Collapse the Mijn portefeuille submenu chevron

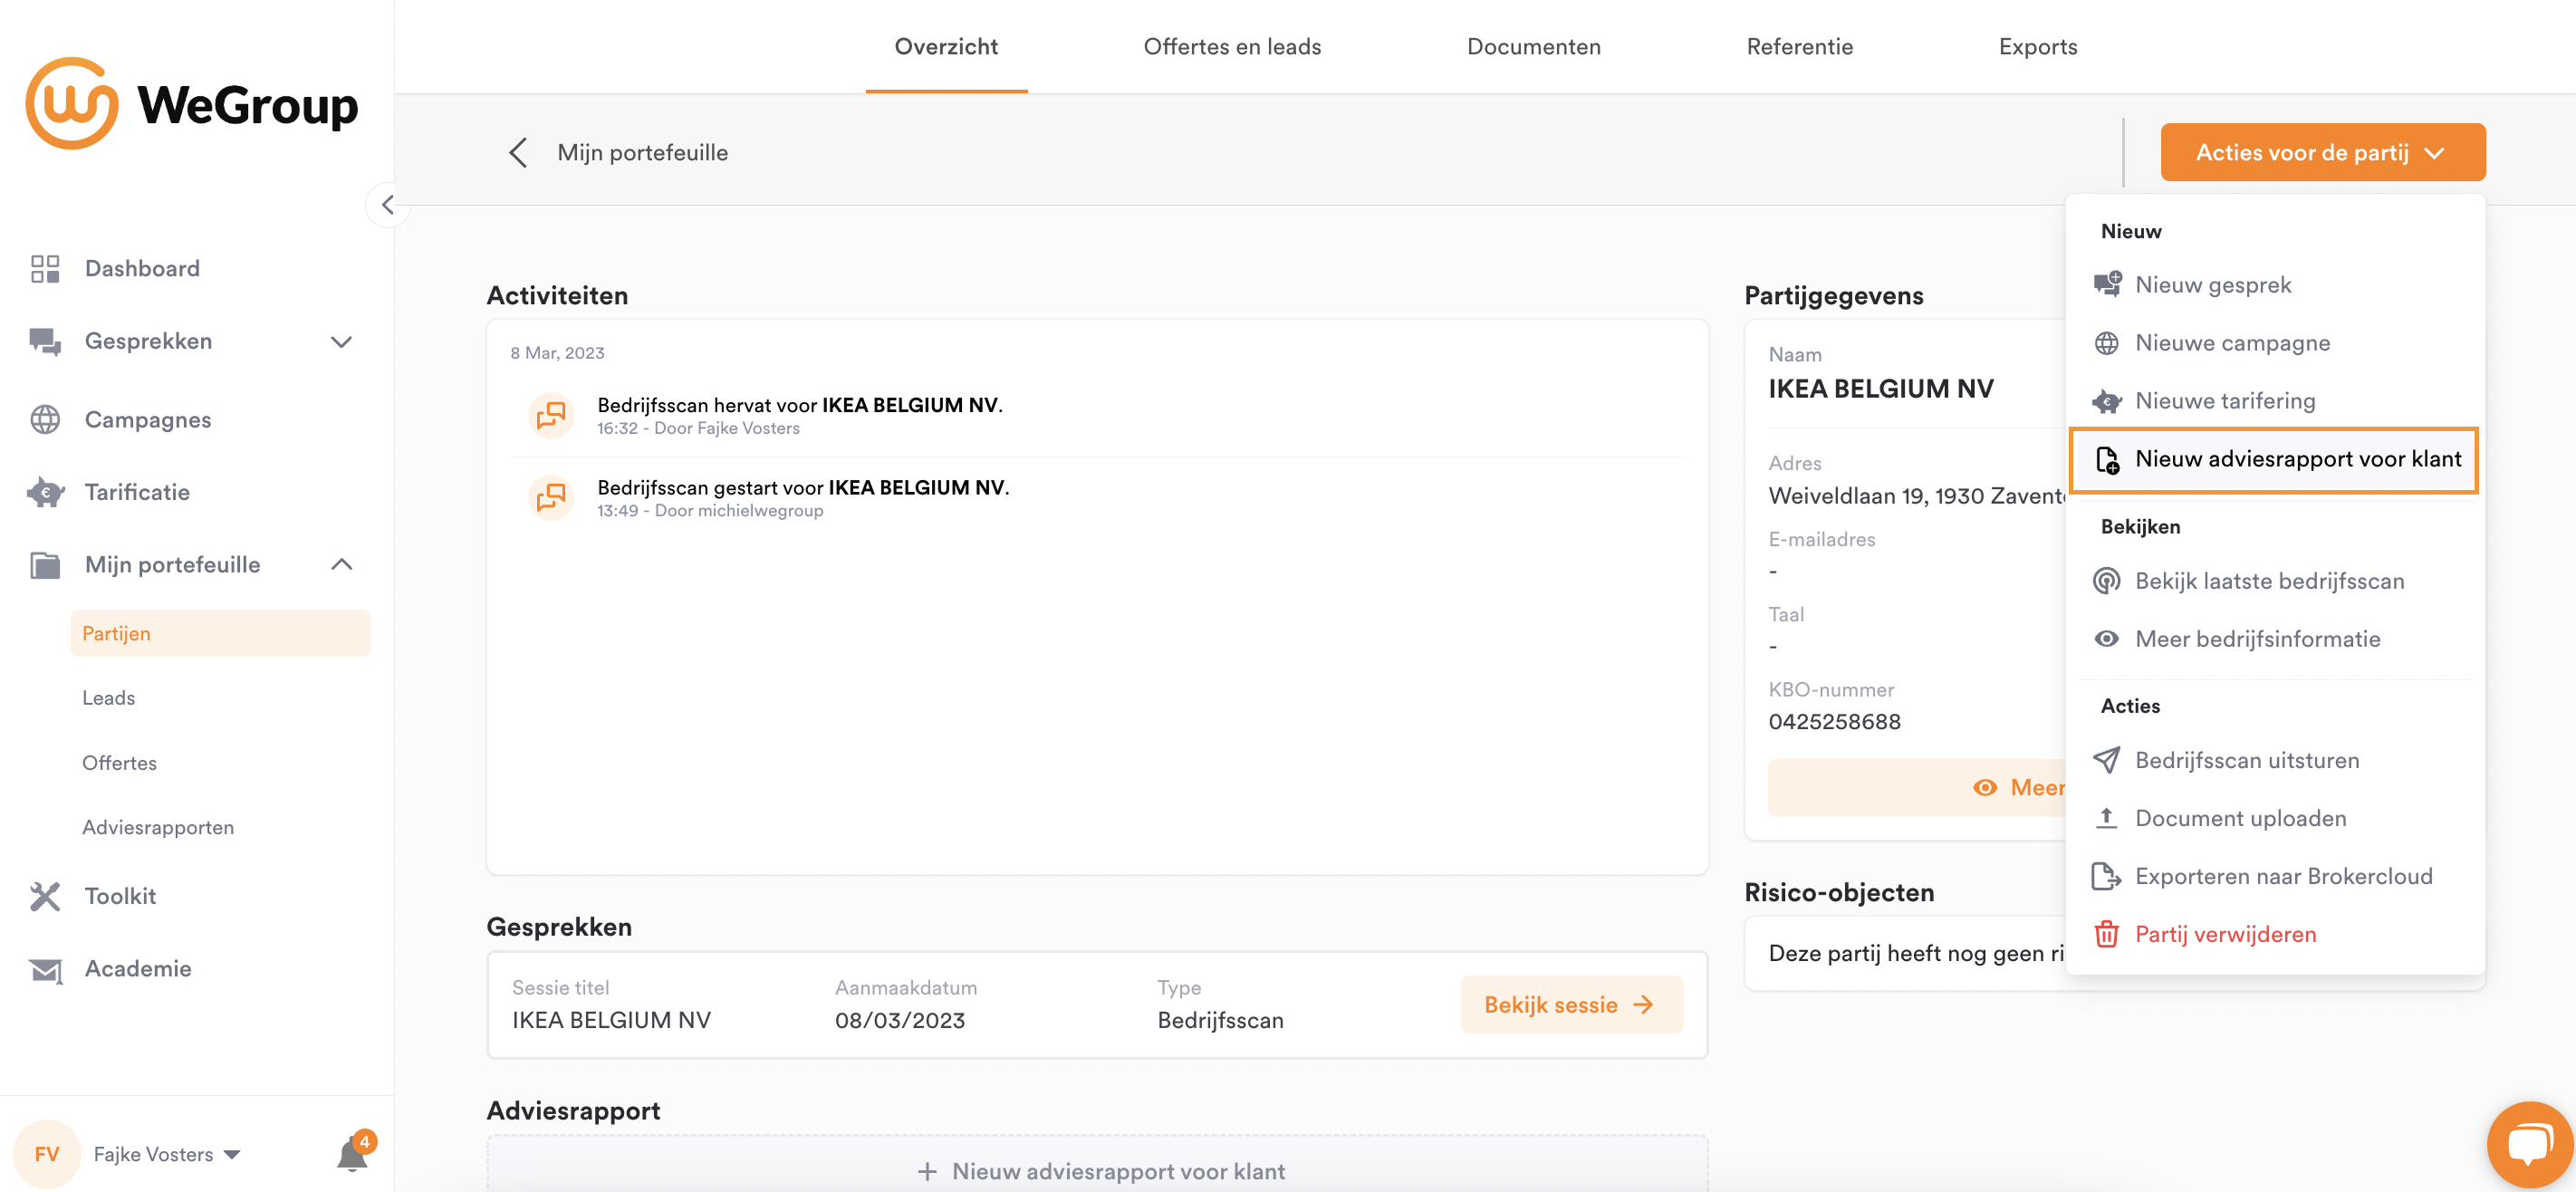click(x=341, y=564)
